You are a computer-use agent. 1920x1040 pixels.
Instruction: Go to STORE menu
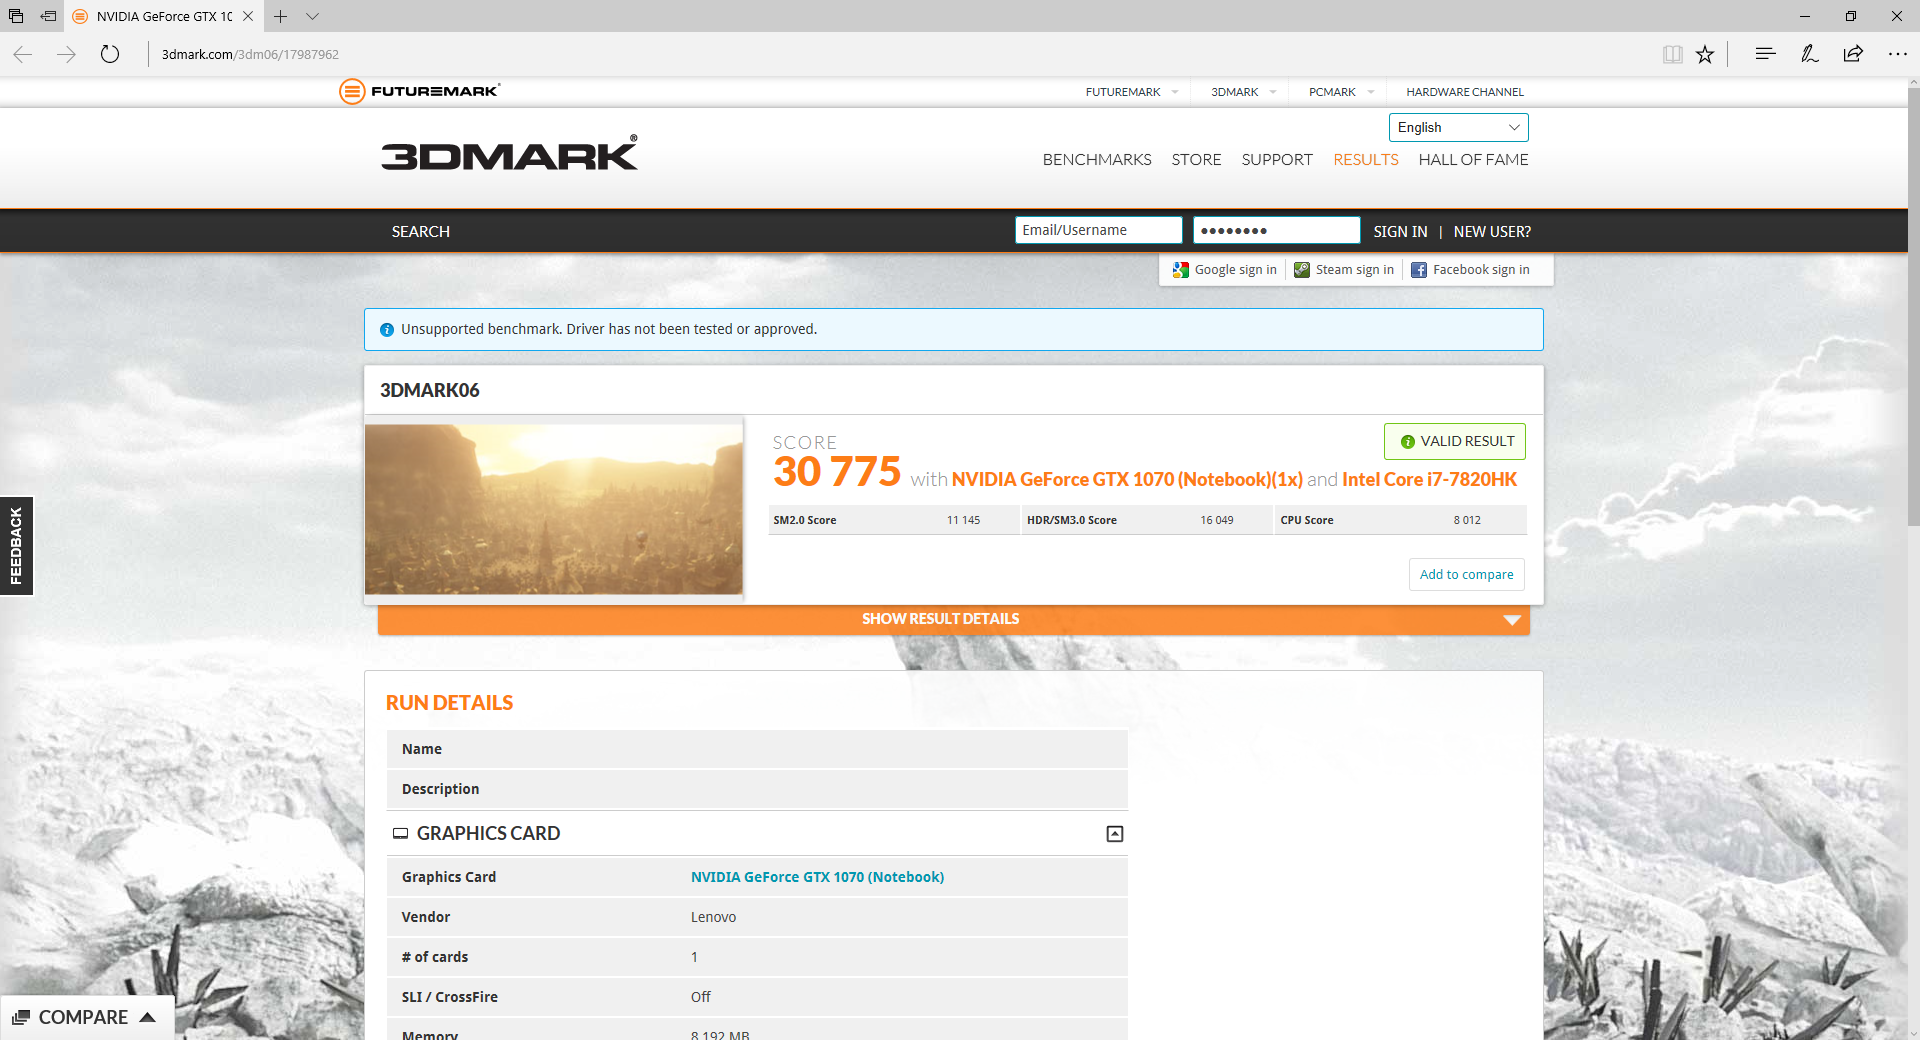pos(1196,160)
